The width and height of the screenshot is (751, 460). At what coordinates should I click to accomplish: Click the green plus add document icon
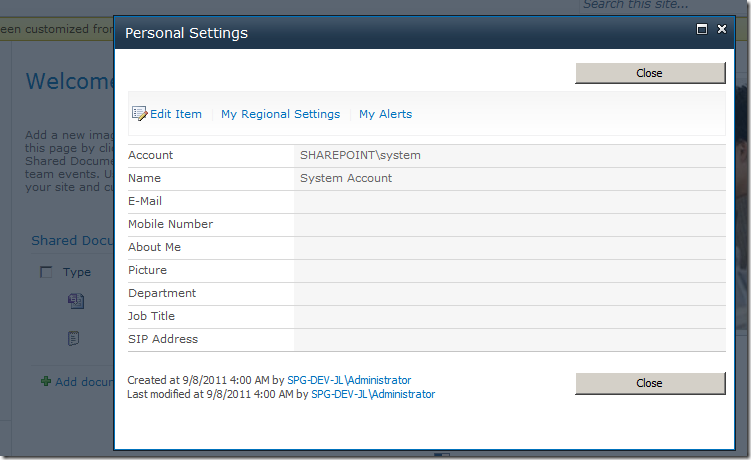point(45,381)
